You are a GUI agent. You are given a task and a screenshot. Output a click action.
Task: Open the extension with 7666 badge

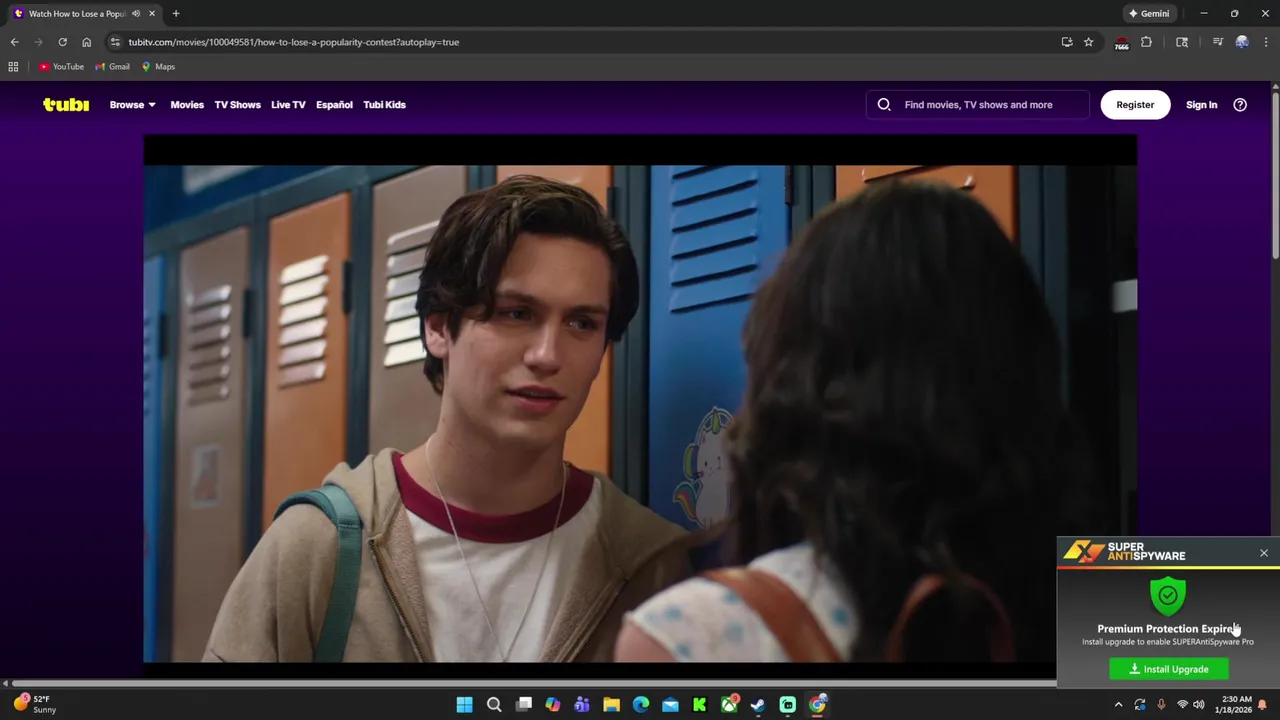(x=1121, y=43)
